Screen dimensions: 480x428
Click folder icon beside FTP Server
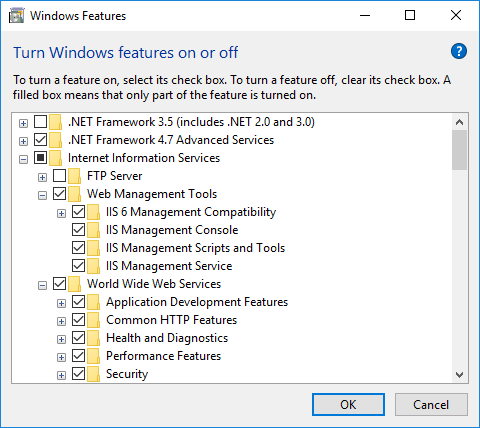point(74,176)
